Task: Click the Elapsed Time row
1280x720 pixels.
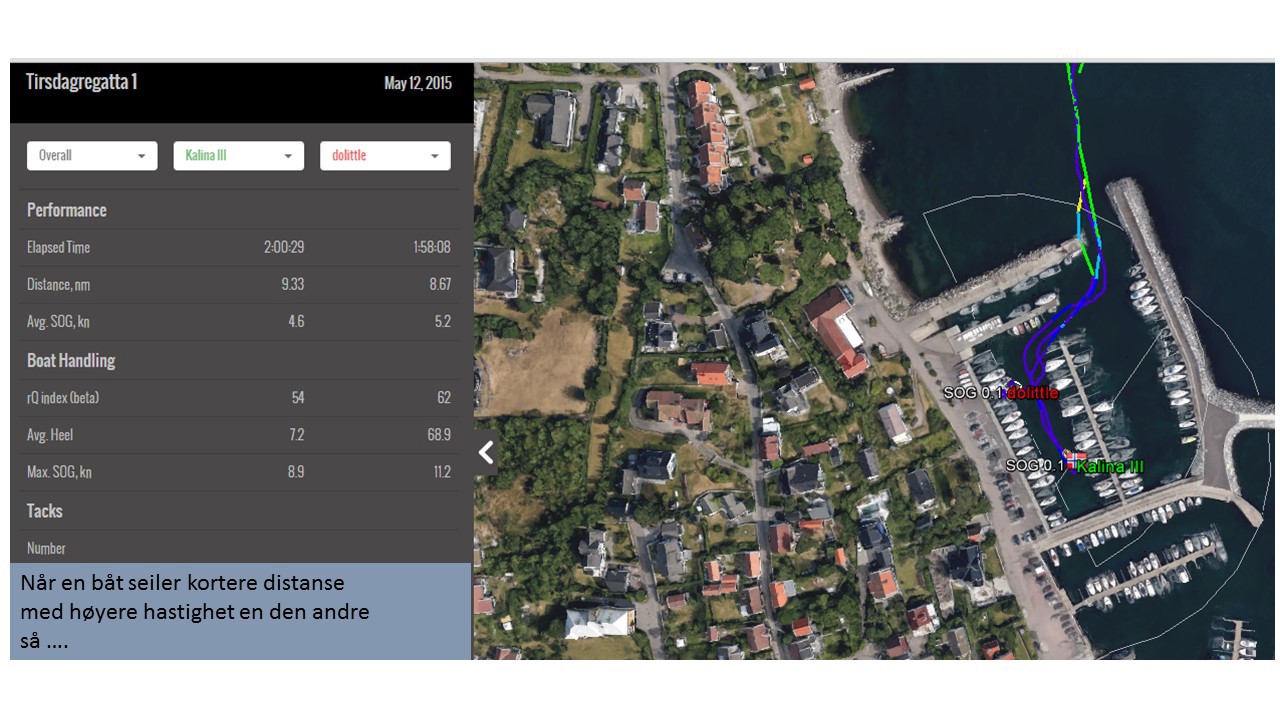Action: click(x=239, y=247)
